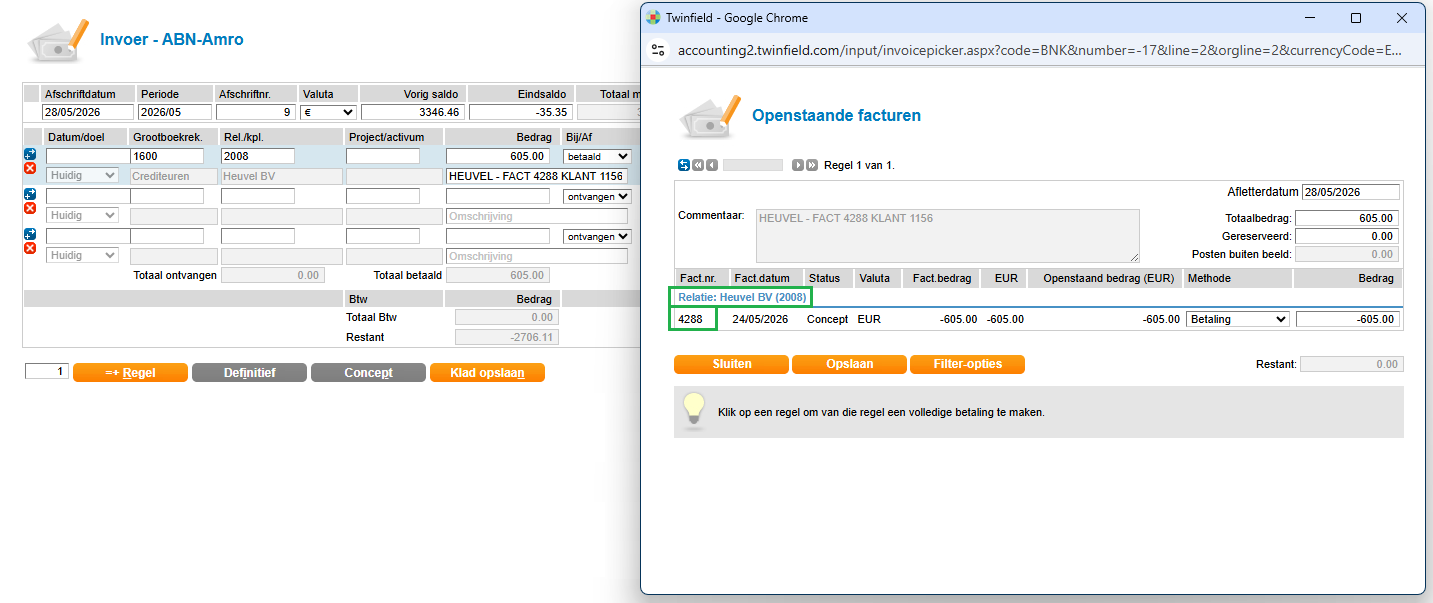Click the grey Concept button

pyautogui.click(x=368, y=372)
